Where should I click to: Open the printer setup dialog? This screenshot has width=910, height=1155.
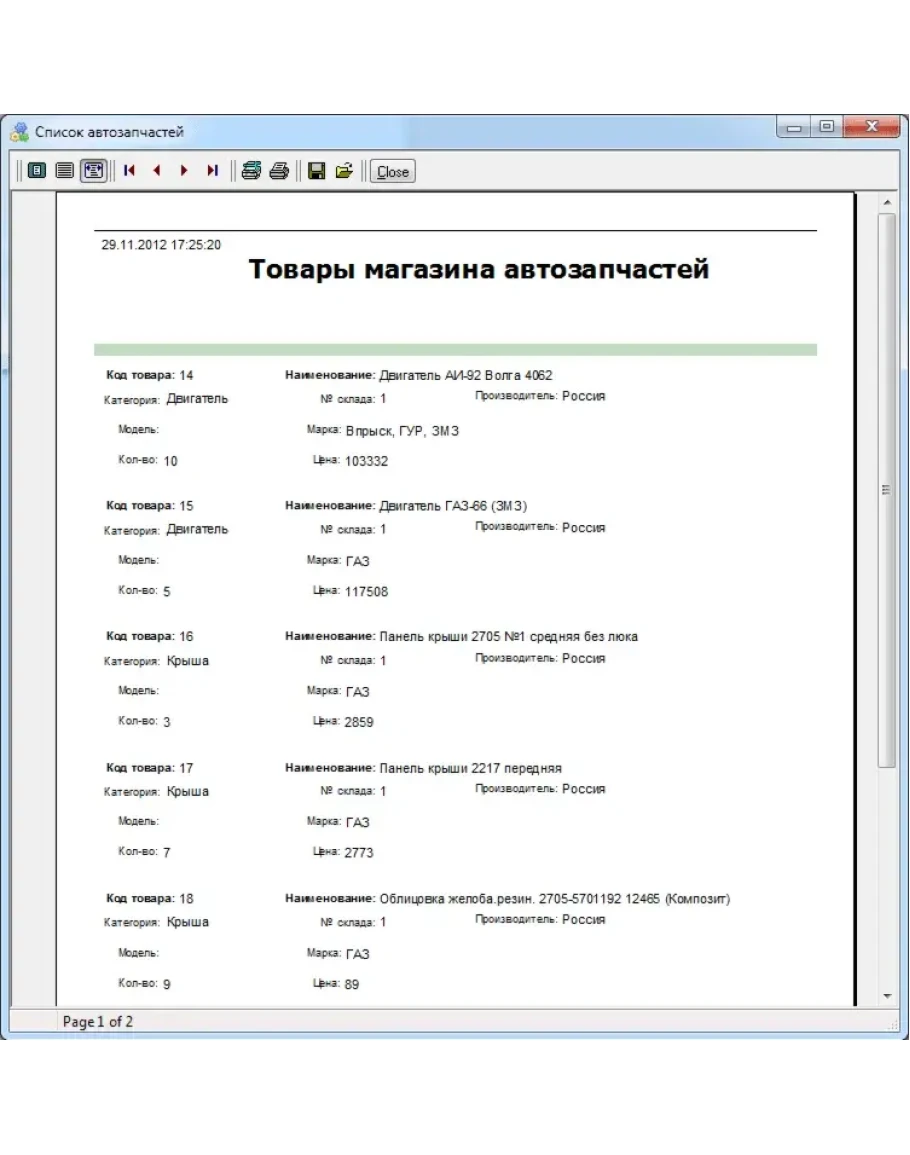pyautogui.click(x=251, y=171)
